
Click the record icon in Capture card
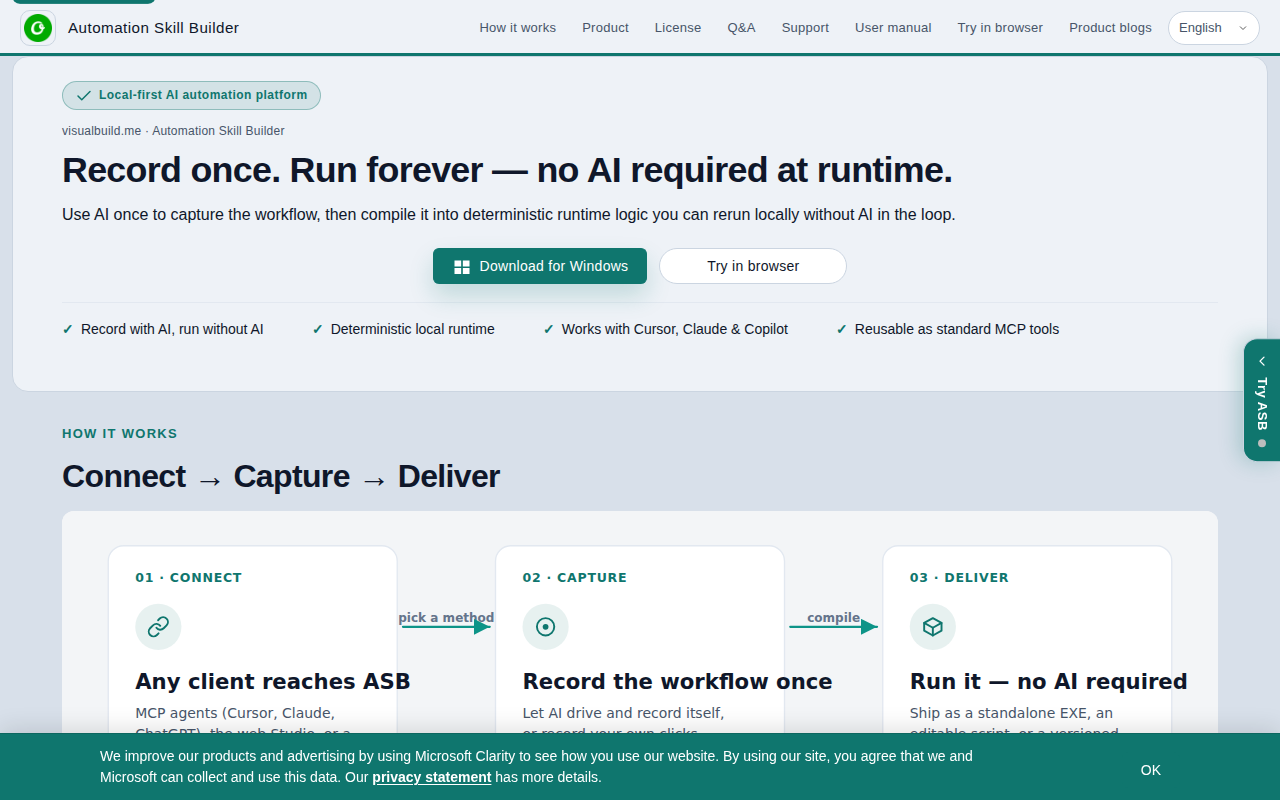[x=545, y=627]
